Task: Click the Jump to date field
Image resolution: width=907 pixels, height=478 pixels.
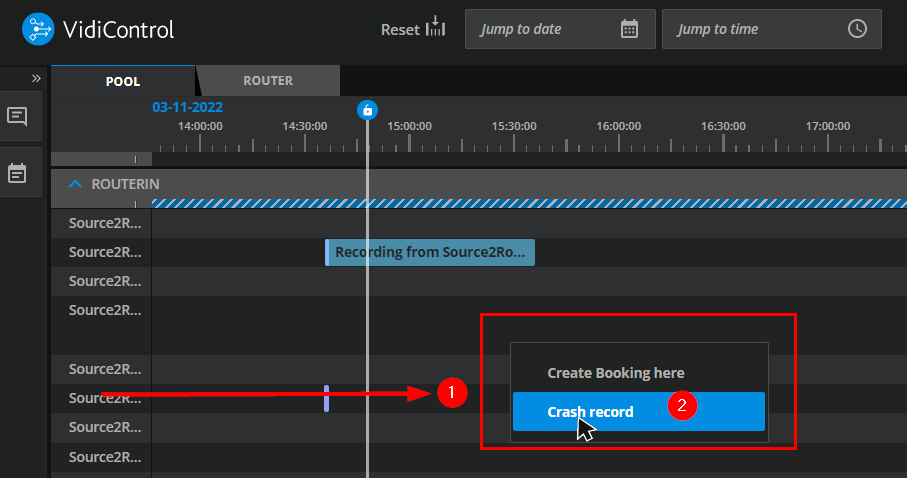Action: (545, 29)
